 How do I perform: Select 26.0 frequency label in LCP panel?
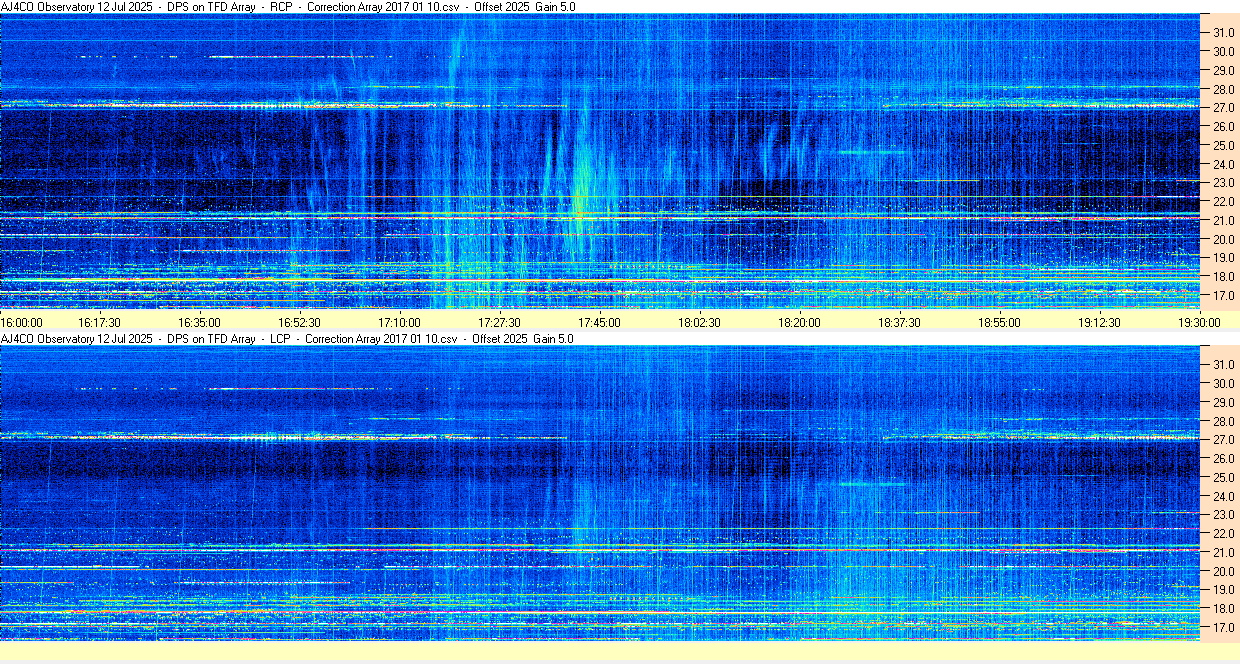(1223, 459)
